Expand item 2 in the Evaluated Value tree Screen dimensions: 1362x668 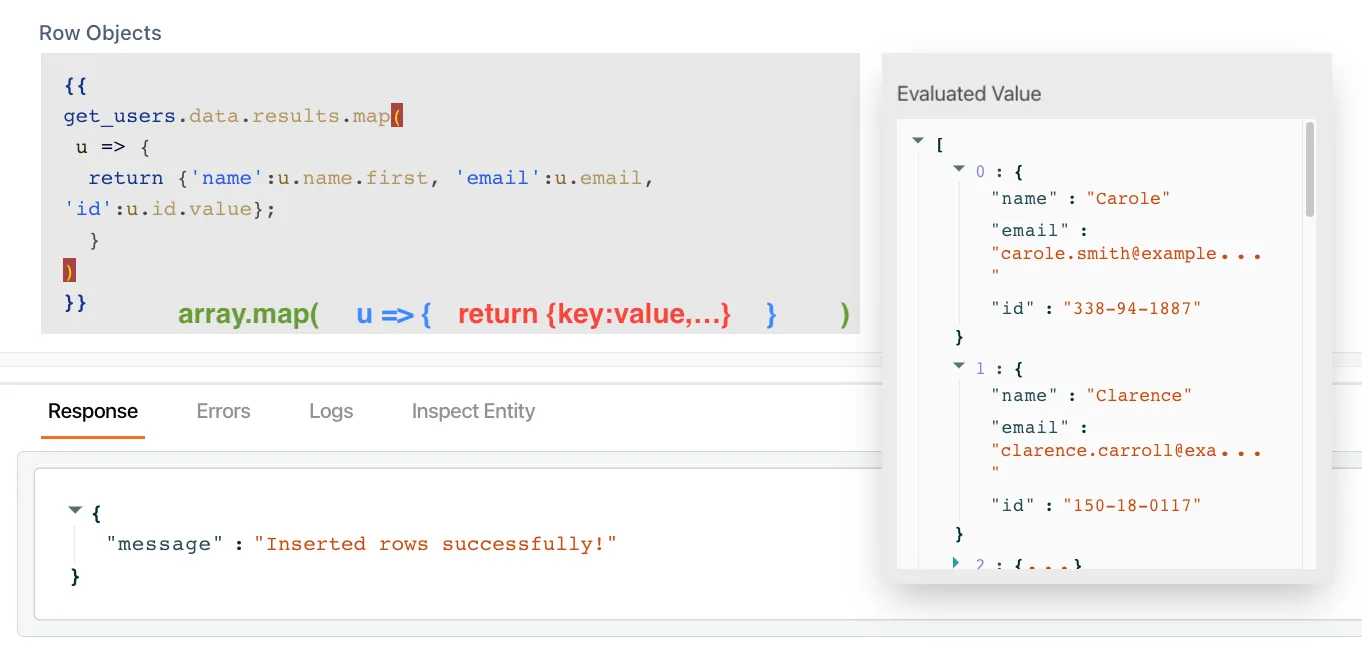(x=957, y=563)
